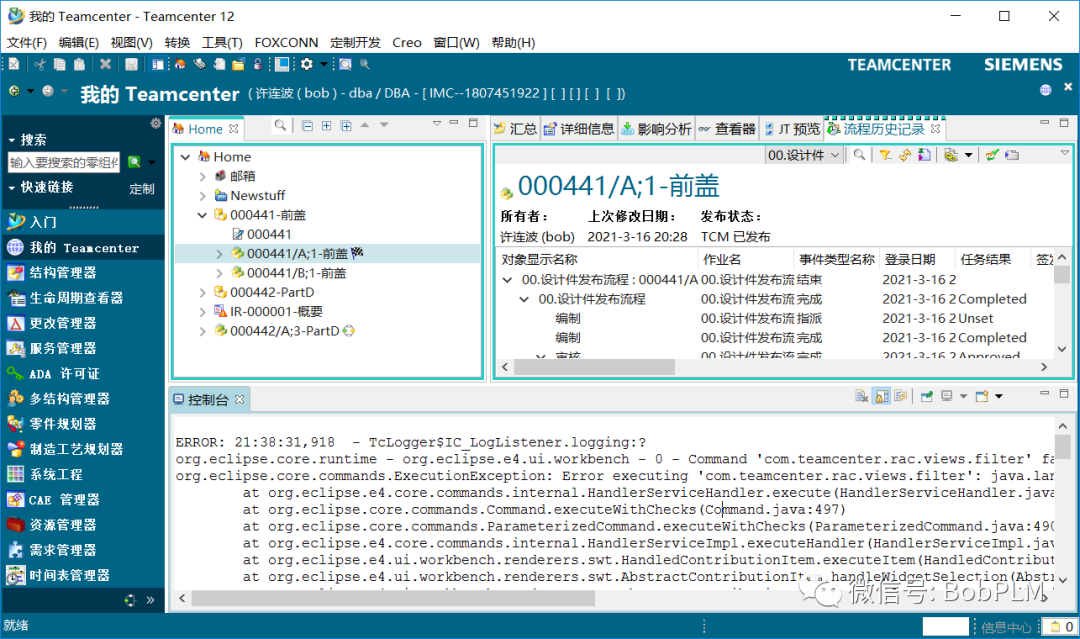Click the 对象显示名称 column header
1080x639 pixels.
coord(539,260)
